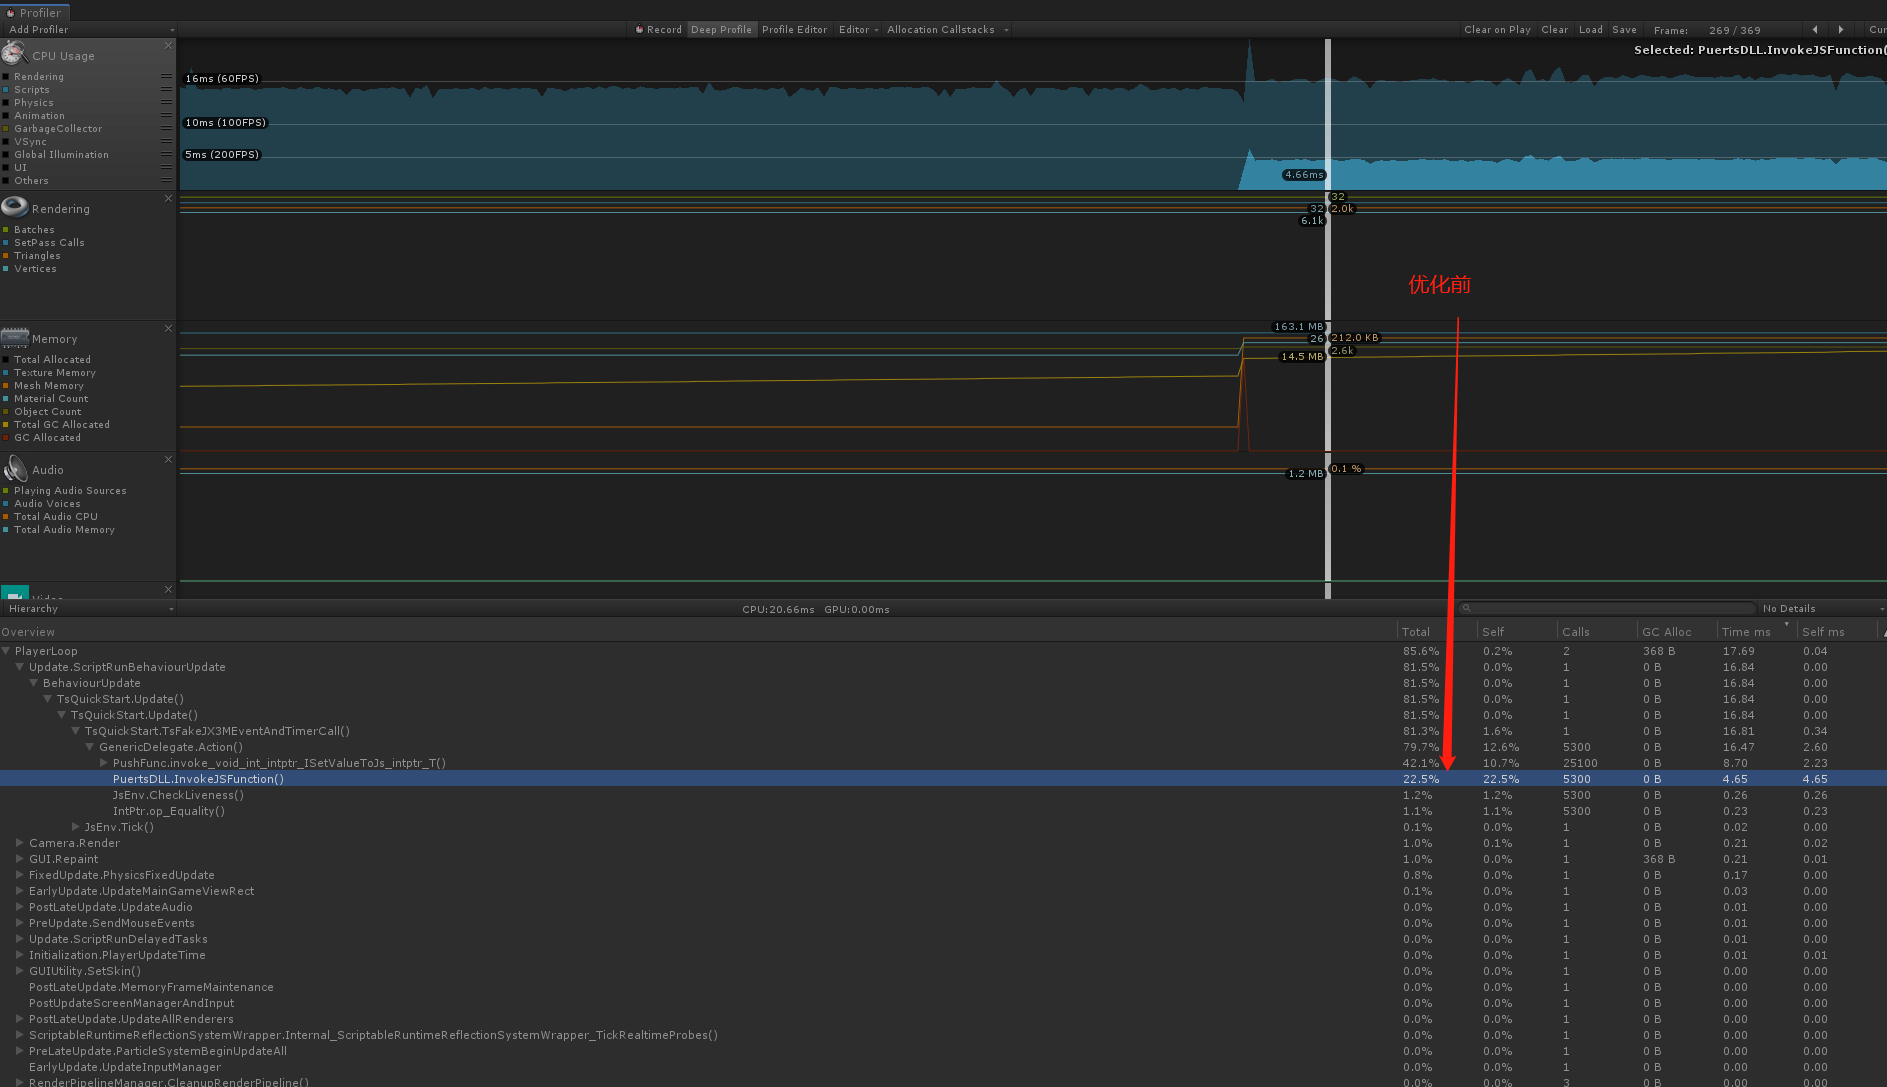Select the Profiler tab
The height and width of the screenshot is (1087, 1887).
[36, 12]
